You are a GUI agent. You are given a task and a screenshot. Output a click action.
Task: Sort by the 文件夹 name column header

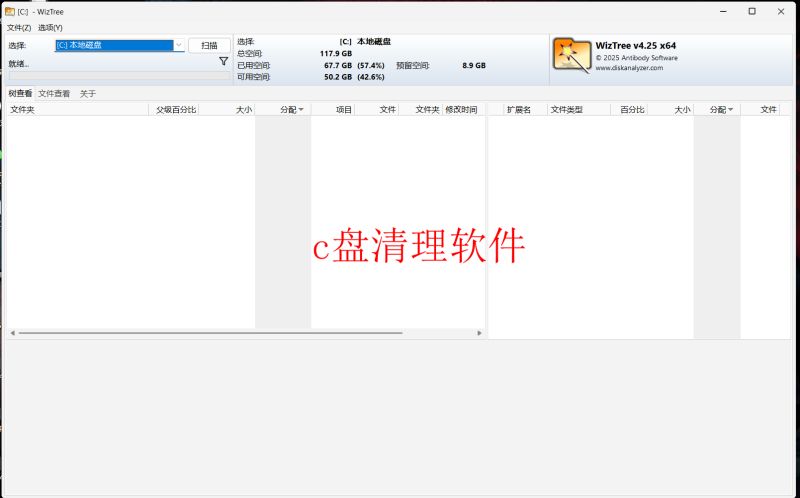(x=78, y=110)
